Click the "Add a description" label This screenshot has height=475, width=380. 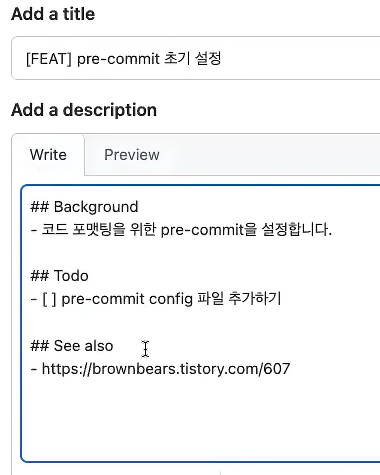(84, 110)
